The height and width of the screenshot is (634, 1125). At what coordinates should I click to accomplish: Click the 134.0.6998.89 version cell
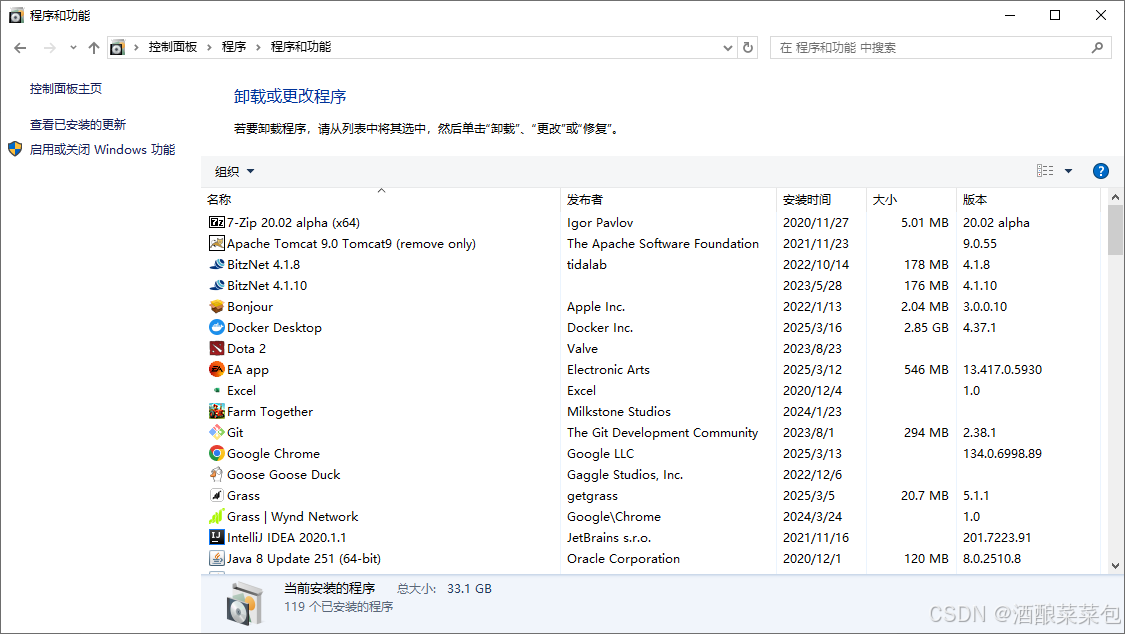click(1002, 453)
